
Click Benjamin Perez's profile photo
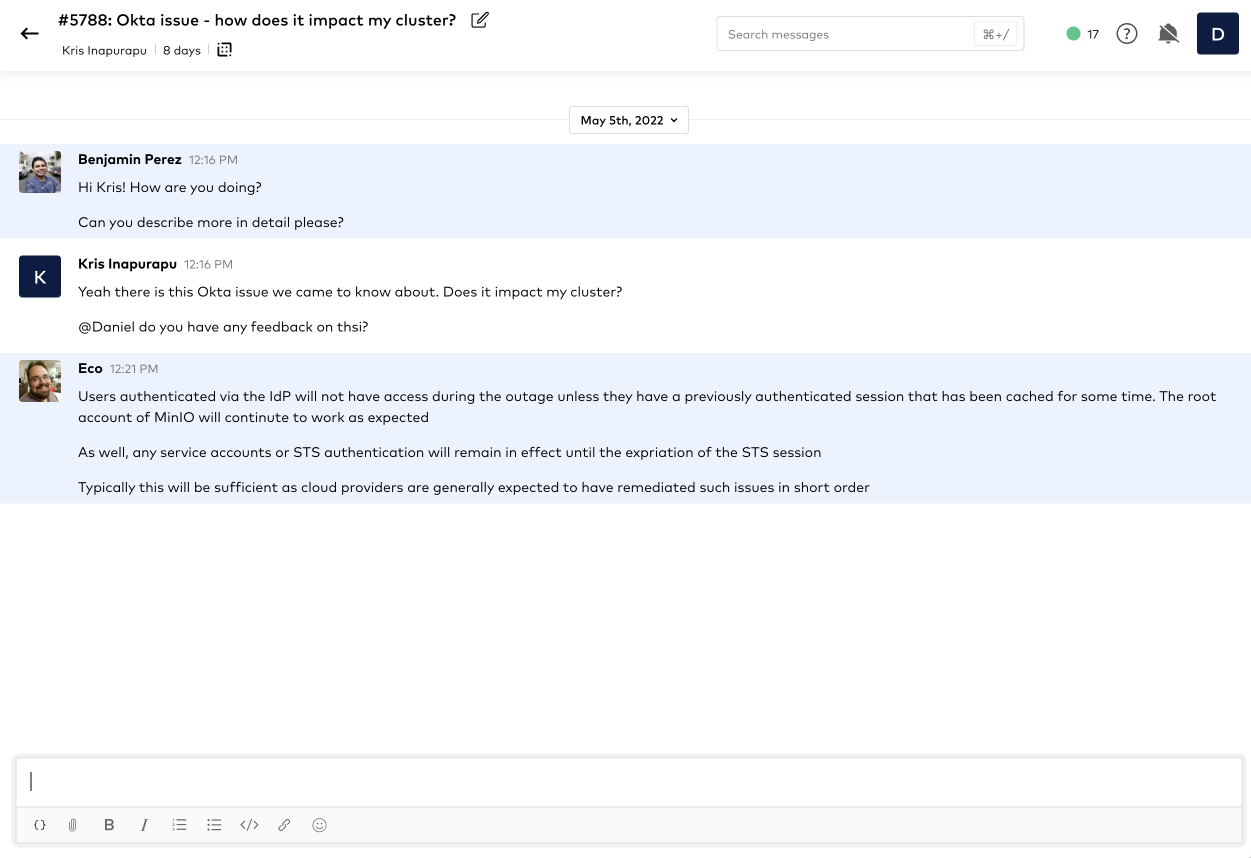[40, 172]
